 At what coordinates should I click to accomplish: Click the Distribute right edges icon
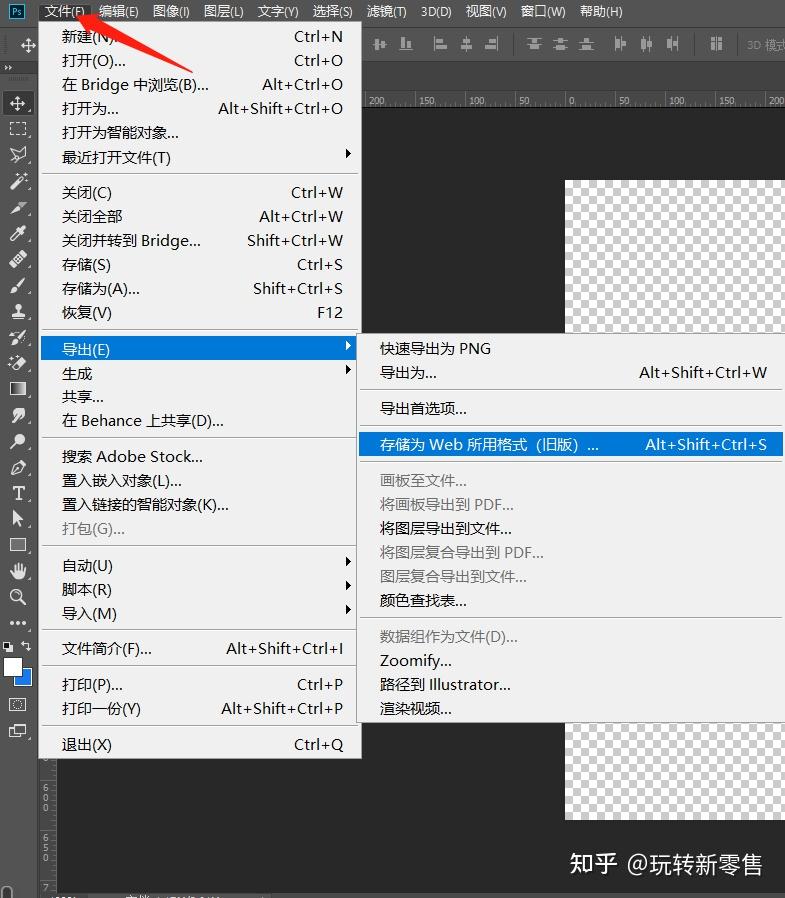click(672, 44)
